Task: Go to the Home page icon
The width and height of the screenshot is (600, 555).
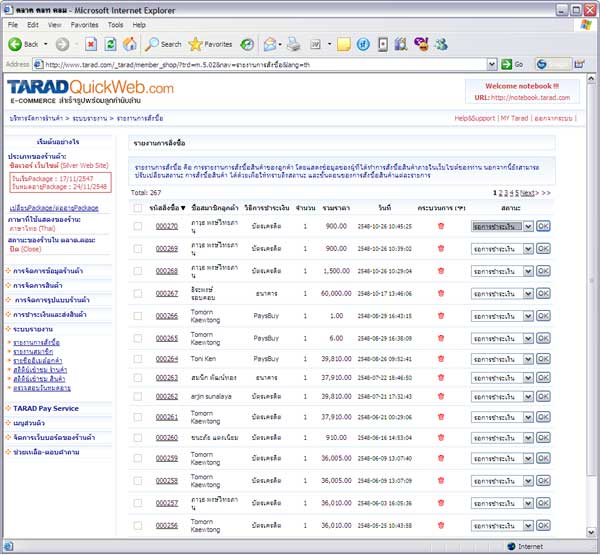Action: (130, 44)
